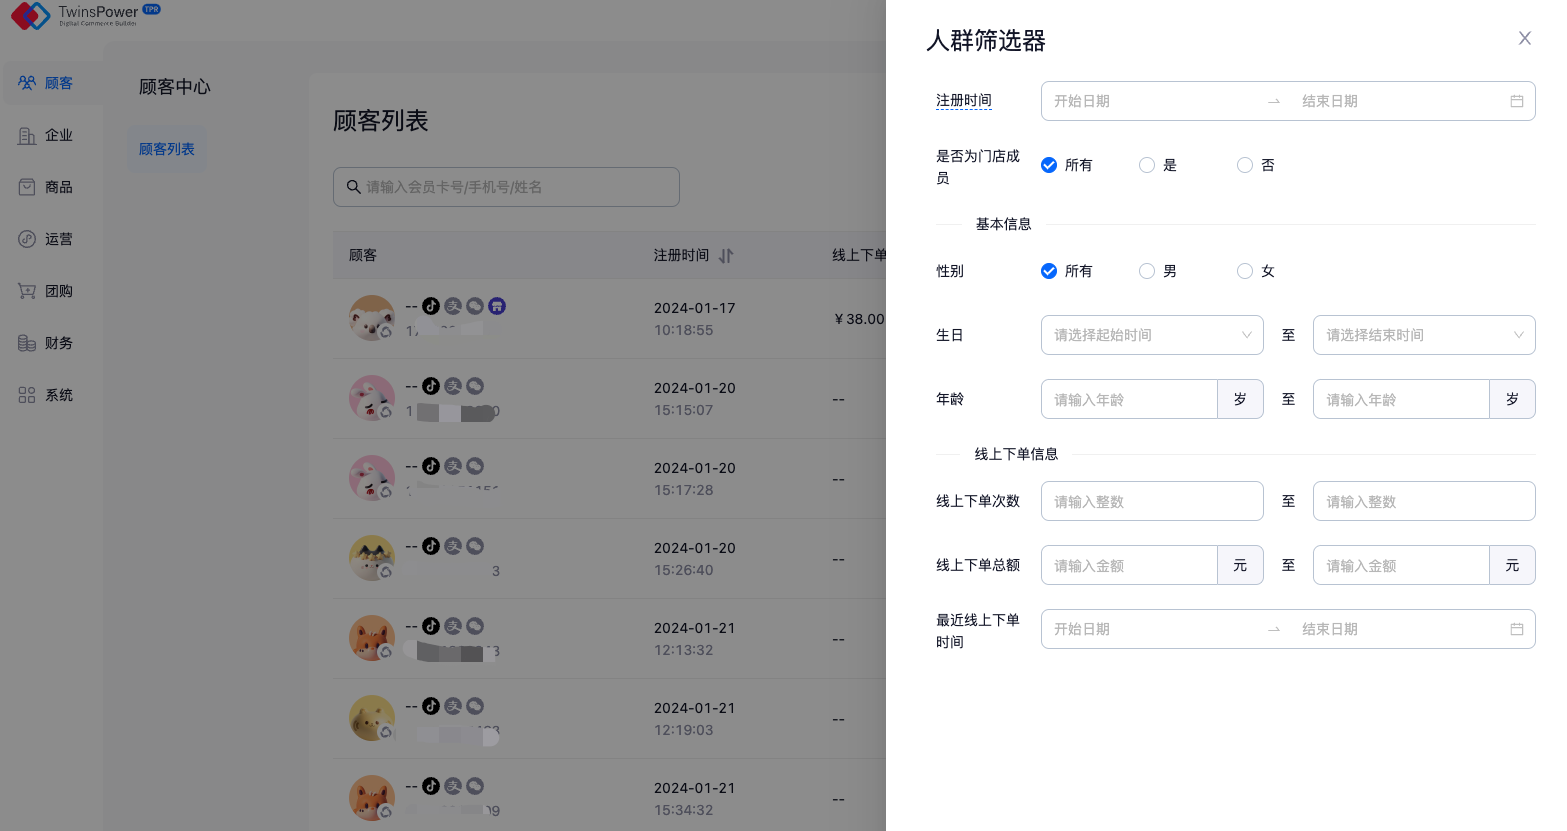Choose 男 gender option
1567x831 pixels.
click(1147, 271)
